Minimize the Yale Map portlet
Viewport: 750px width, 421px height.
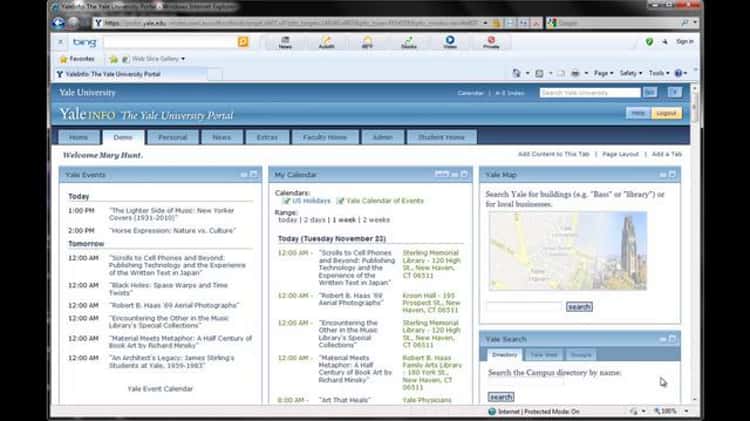tap(663, 175)
